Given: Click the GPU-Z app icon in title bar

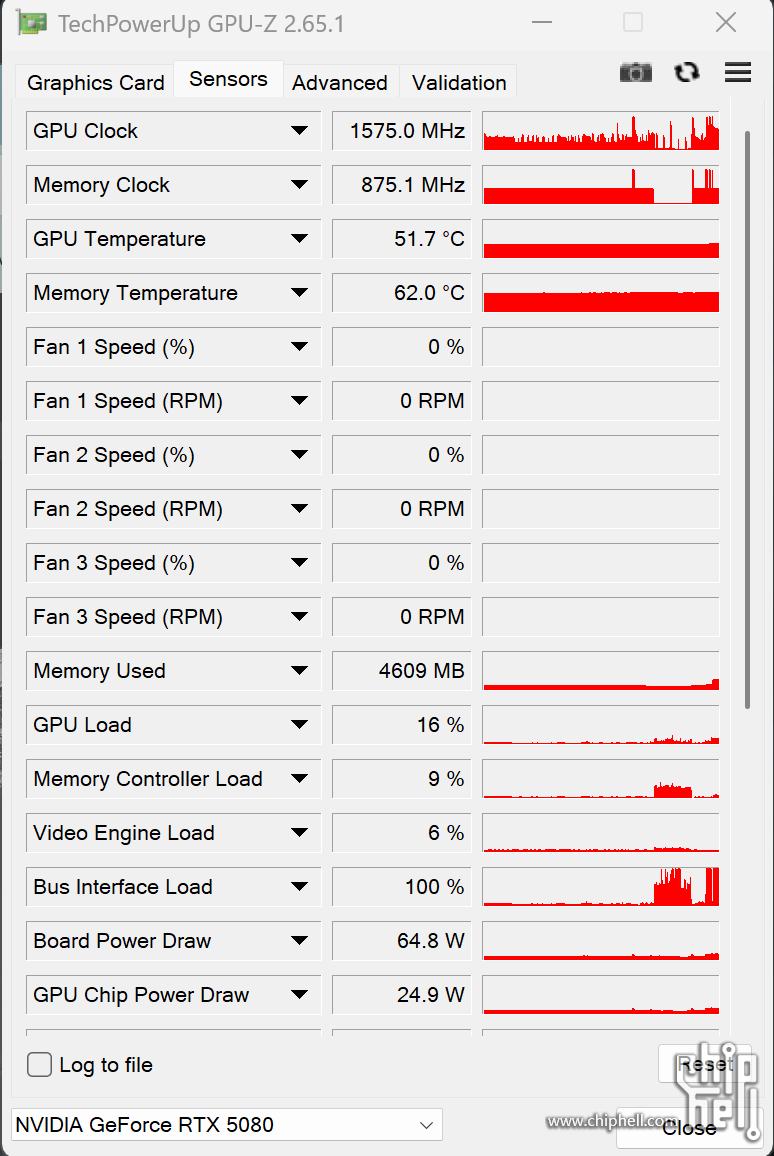Looking at the screenshot, I should pos(32,23).
